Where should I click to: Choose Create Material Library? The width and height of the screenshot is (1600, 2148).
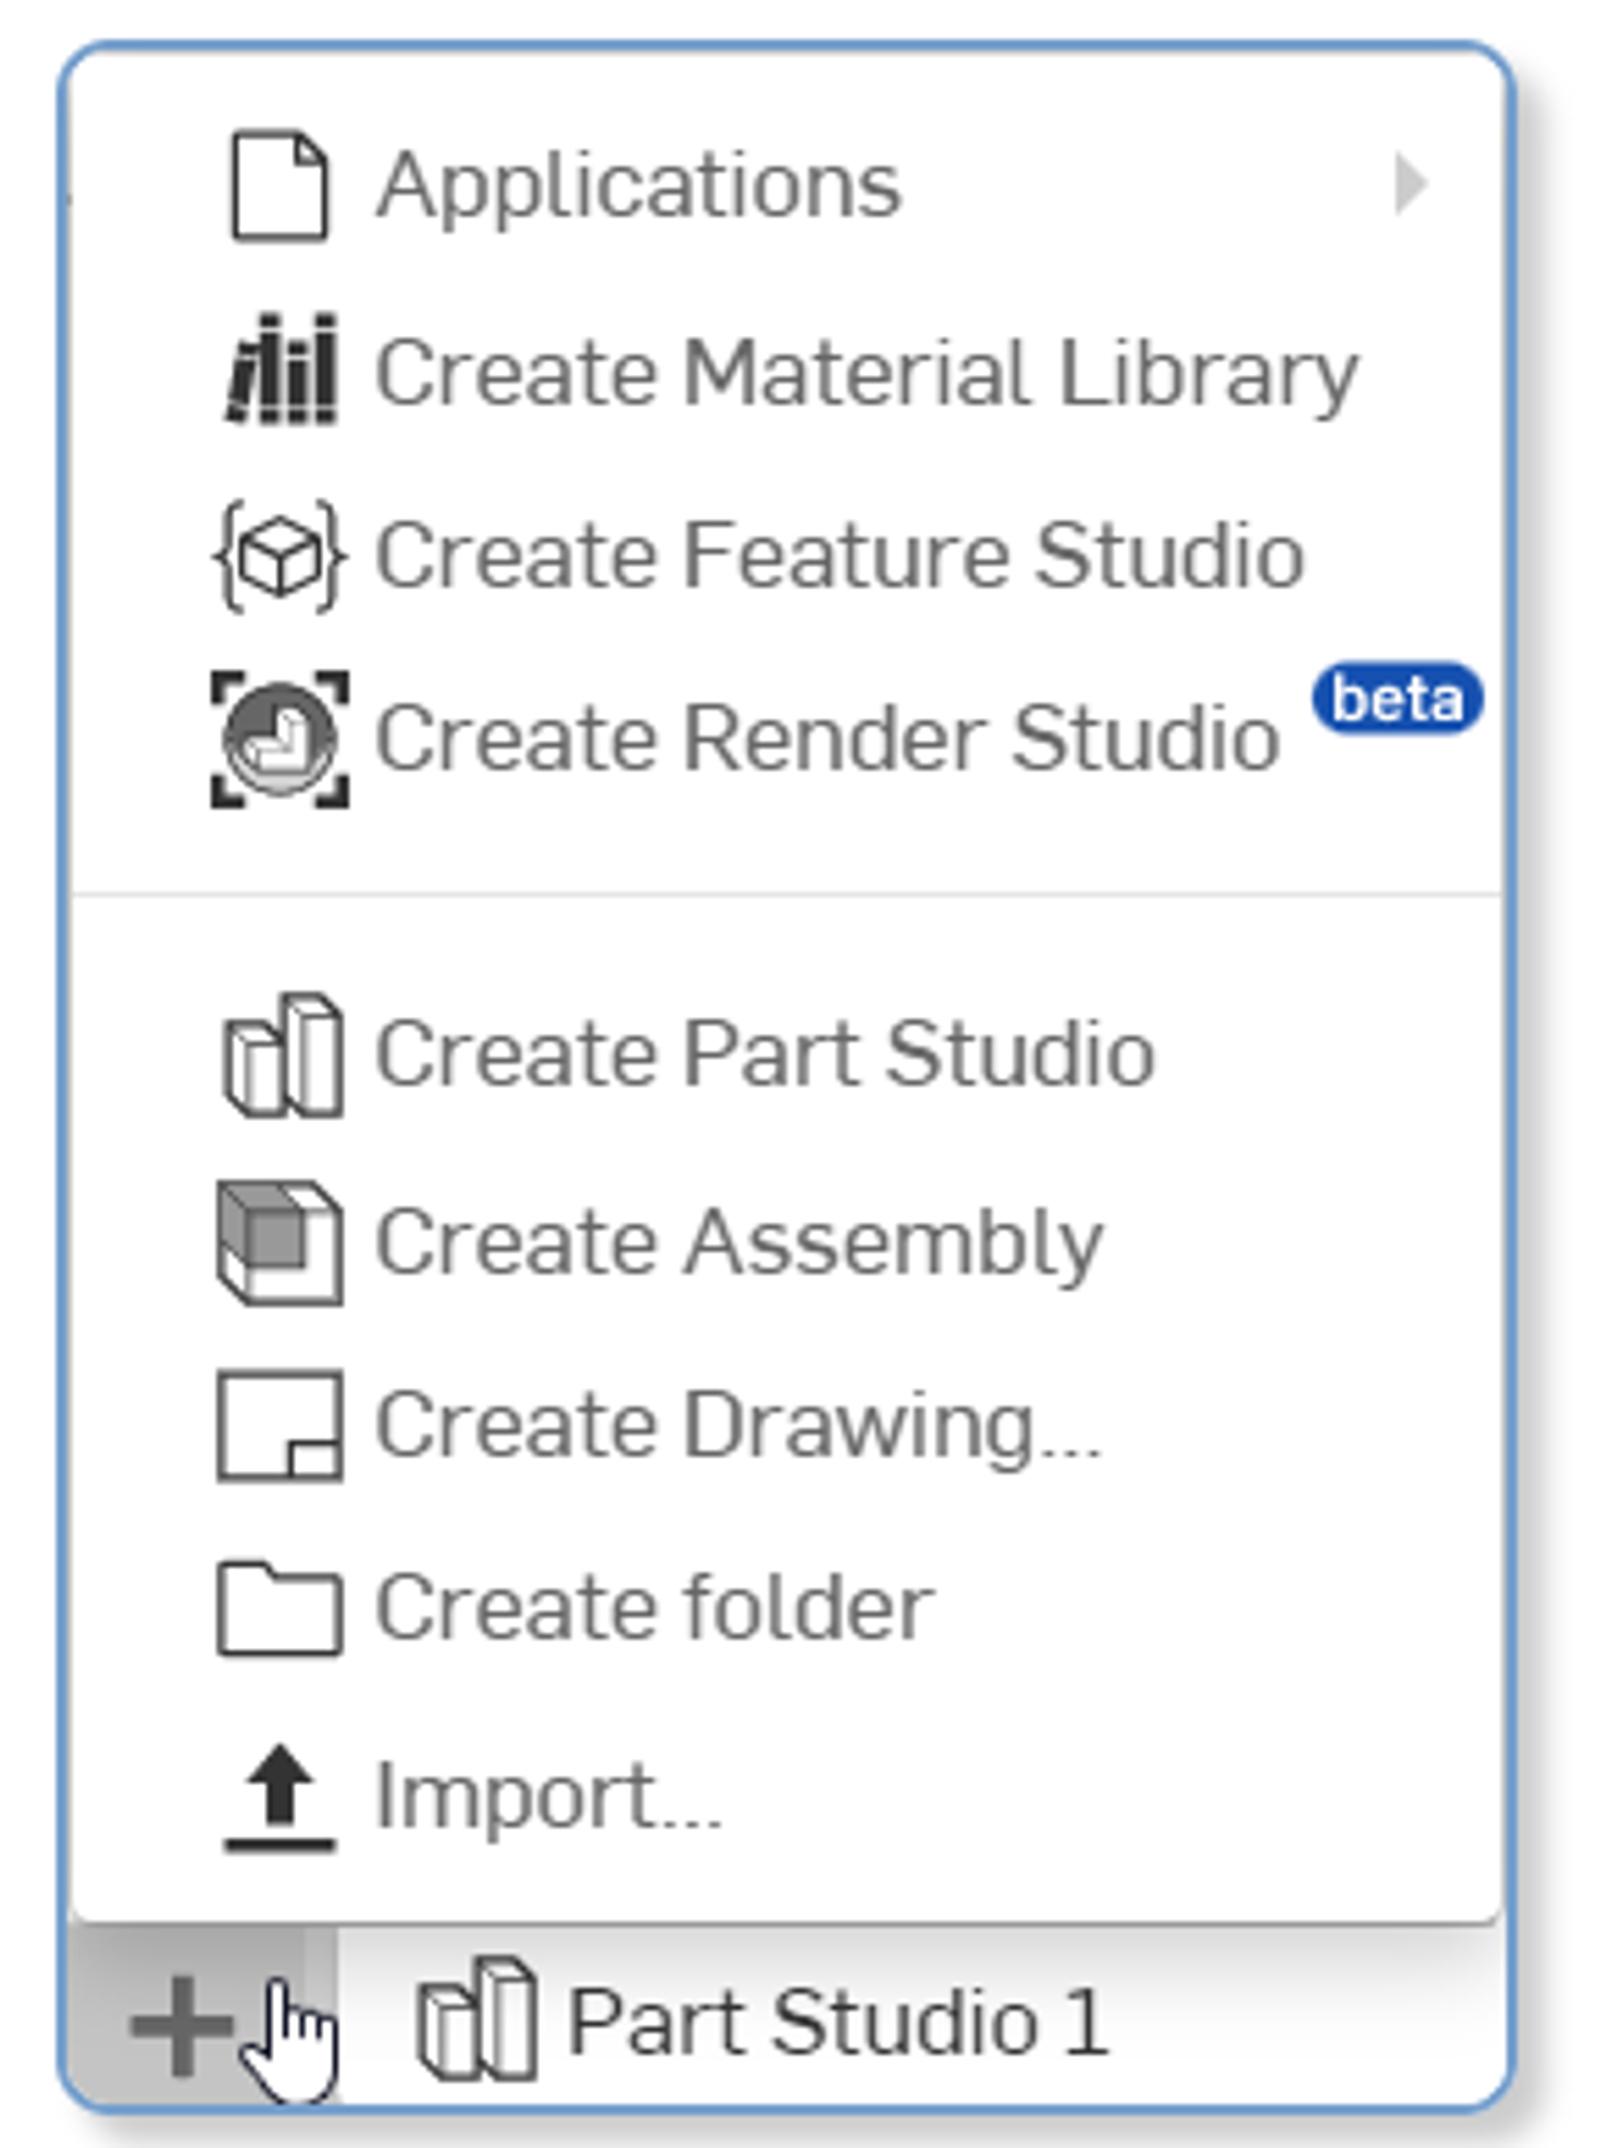(866, 372)
